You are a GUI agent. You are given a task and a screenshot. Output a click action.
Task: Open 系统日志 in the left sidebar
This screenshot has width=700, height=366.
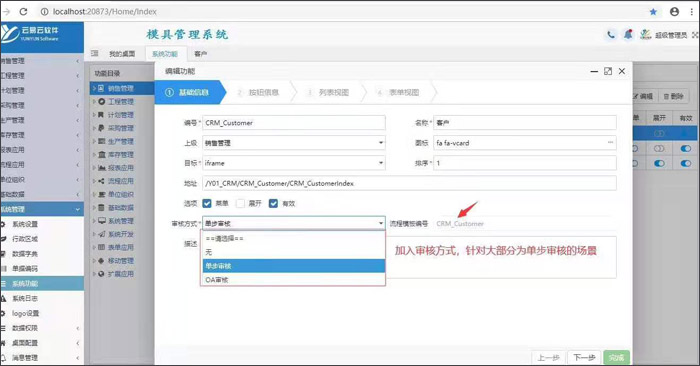[x=25, y=298]
